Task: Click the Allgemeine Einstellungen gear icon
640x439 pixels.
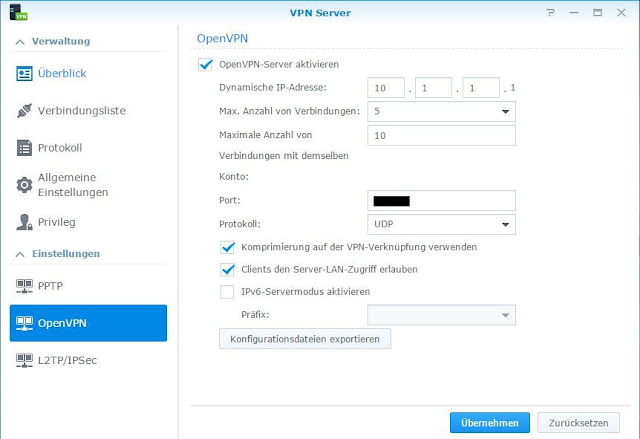Action: click(x=24, y=185)
